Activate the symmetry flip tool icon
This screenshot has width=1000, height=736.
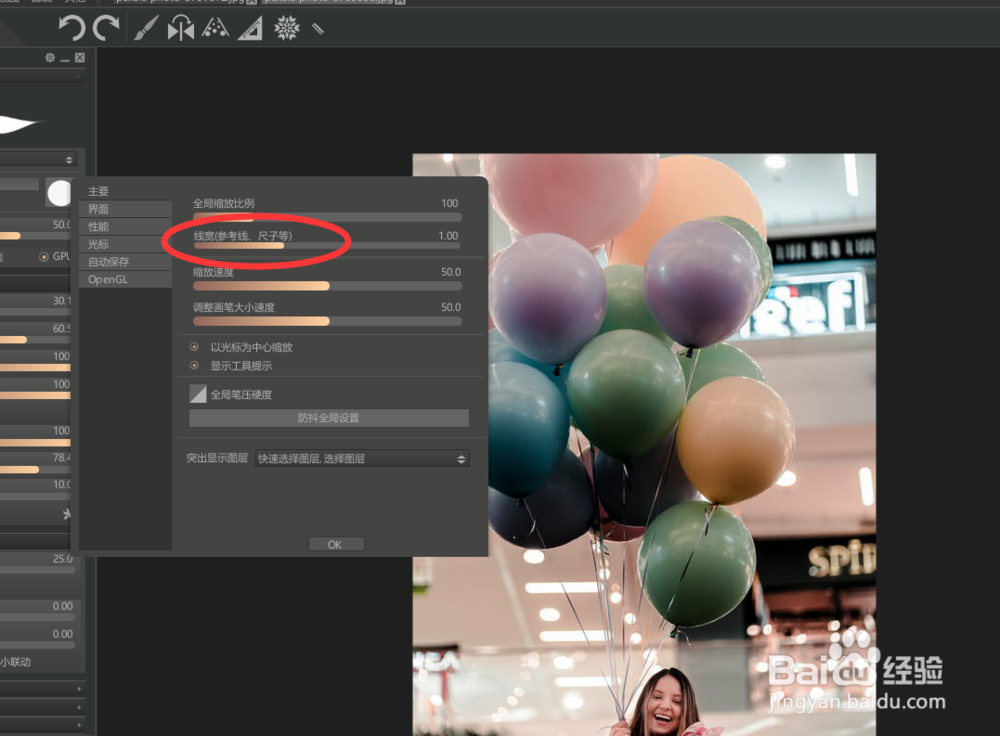coord(181,28)
